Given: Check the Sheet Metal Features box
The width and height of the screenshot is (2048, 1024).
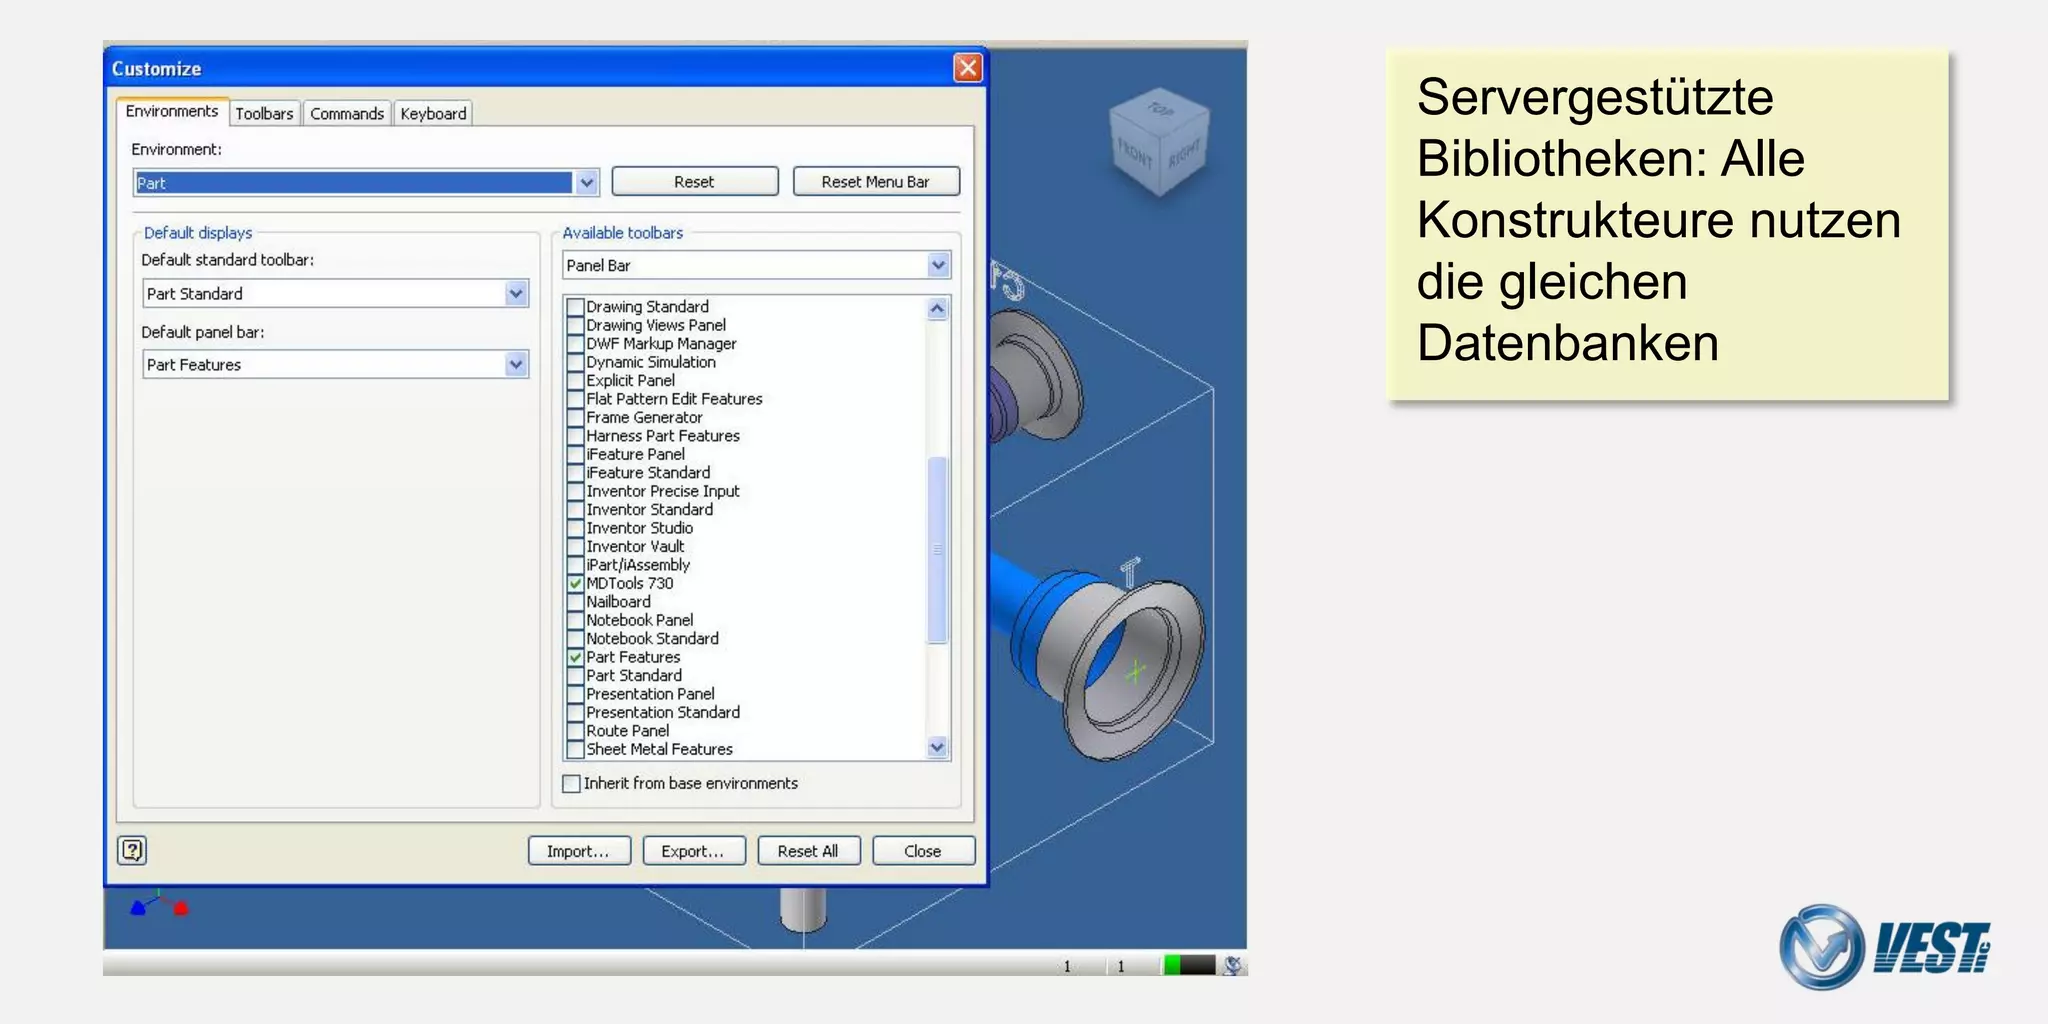Looking at the screenshot, I should point(575,749).
